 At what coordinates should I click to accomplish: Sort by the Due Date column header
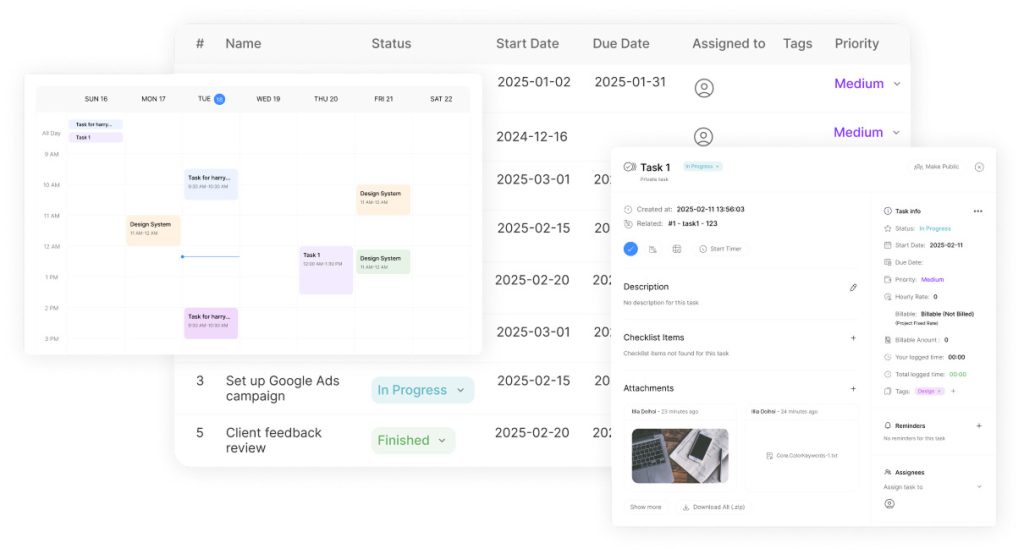(620, 44)
